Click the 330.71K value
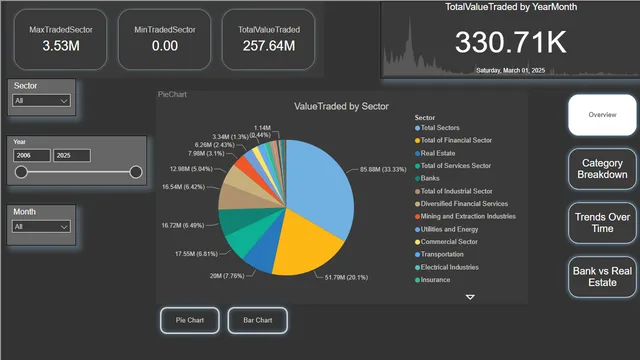The width and height of the screenshot is (640, 360). click(x=511, y=42)
